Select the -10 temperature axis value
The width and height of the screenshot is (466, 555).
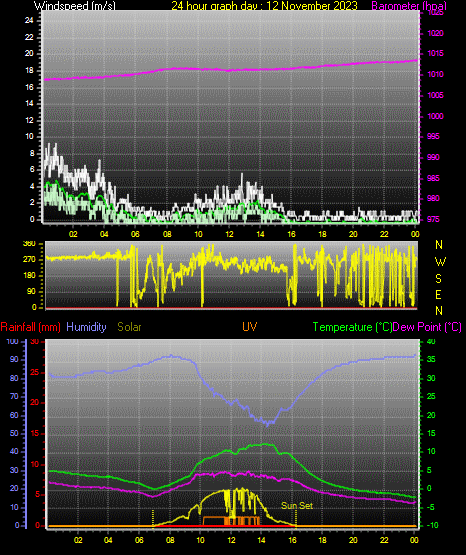pyautogui.click(x=432, y=525)
